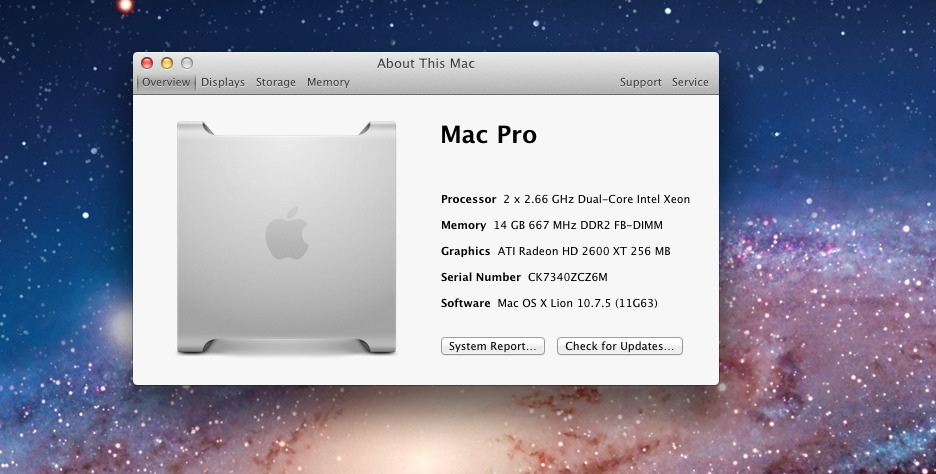This screenshot has width=936, height=474.
Task: Click the Support link
Action: click(x=641, y=82)
